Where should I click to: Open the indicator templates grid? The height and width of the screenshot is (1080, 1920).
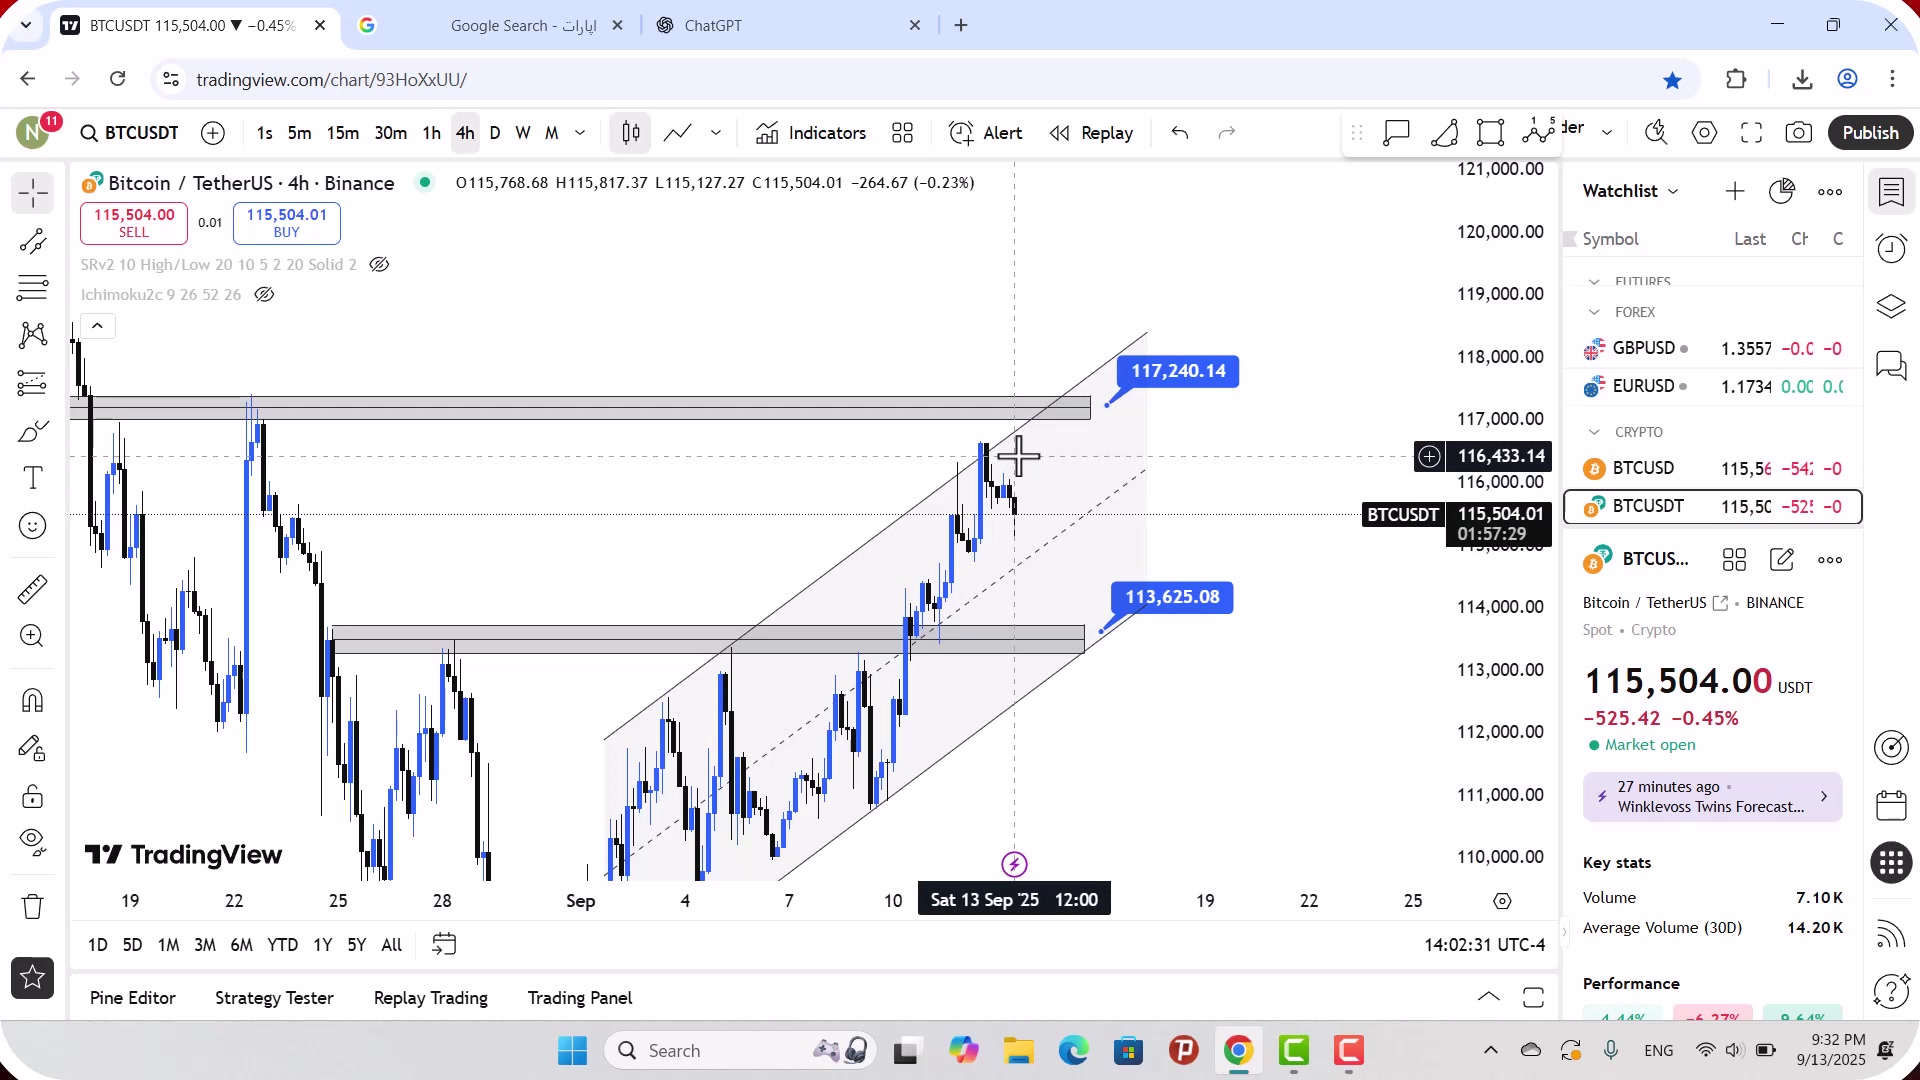[903, 133]
